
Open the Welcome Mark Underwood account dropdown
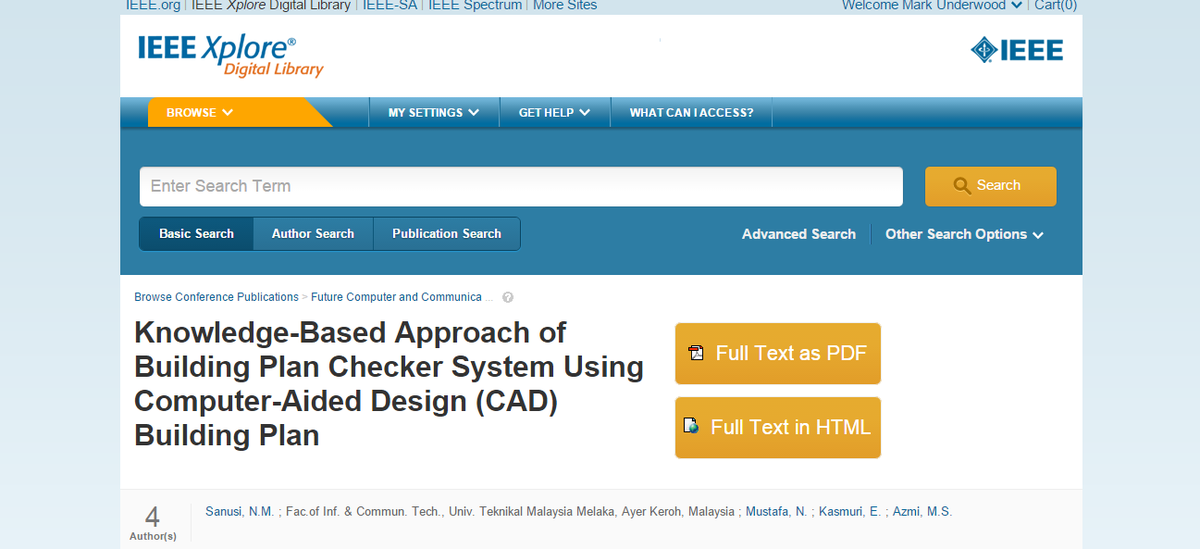coord(932,5)
